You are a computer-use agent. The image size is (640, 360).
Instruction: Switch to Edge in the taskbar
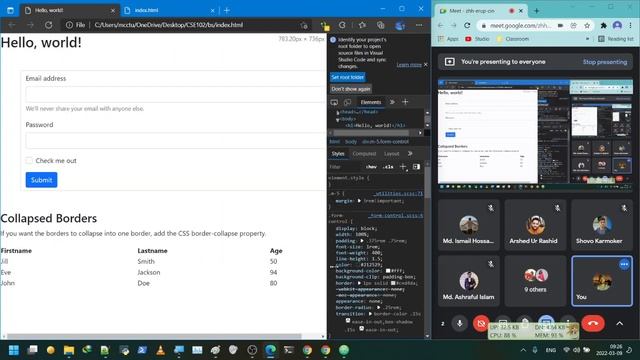tap(270, 350)
